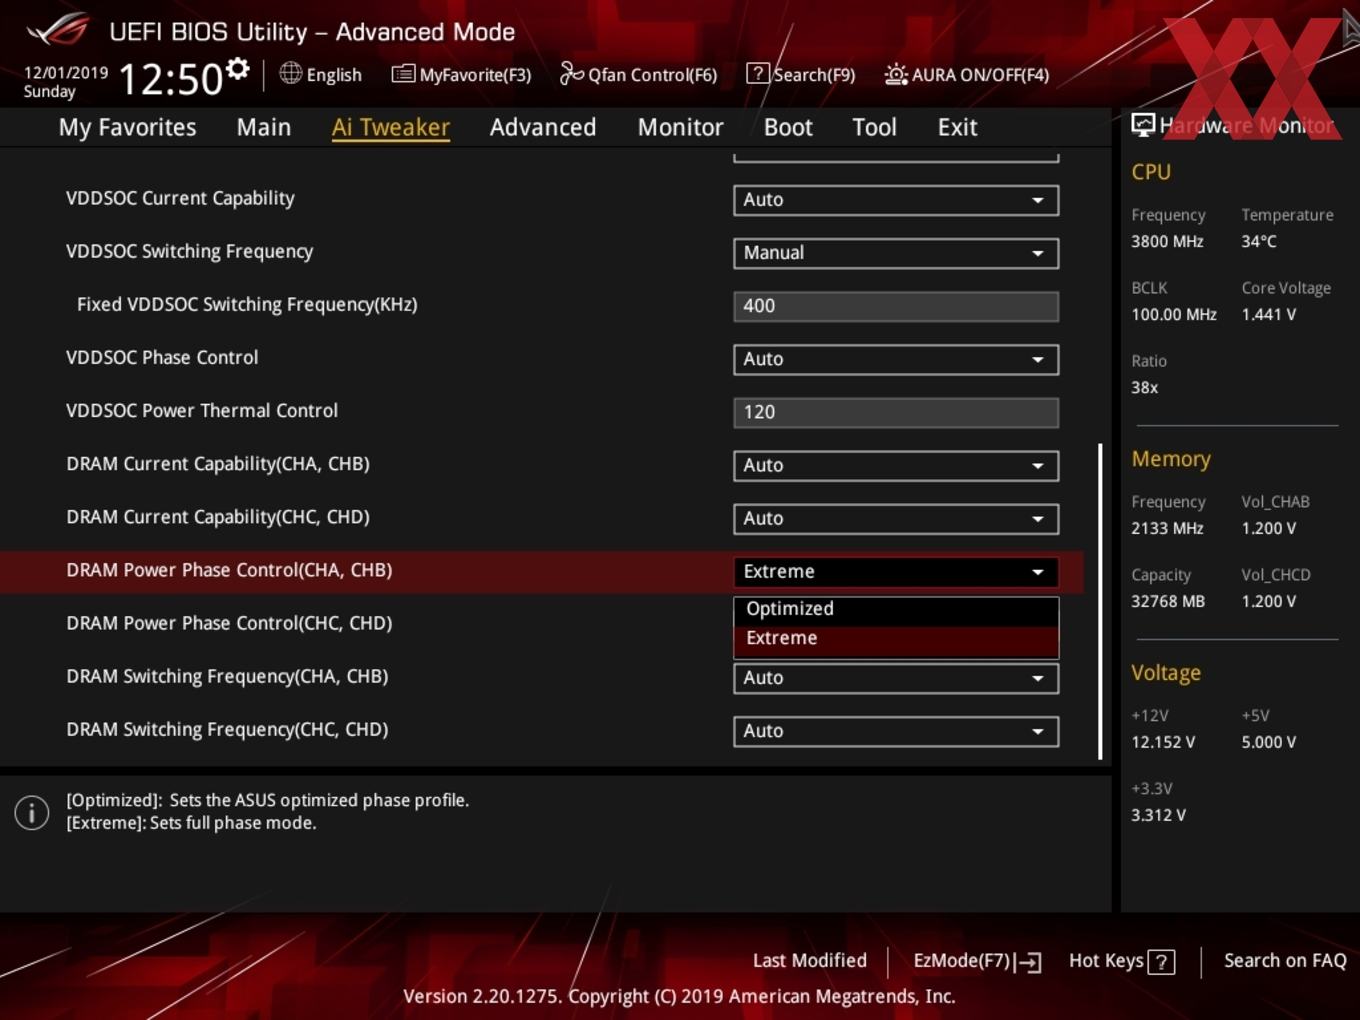
Task: Show Hot Keys help
Action: (x=1122, y=961)
